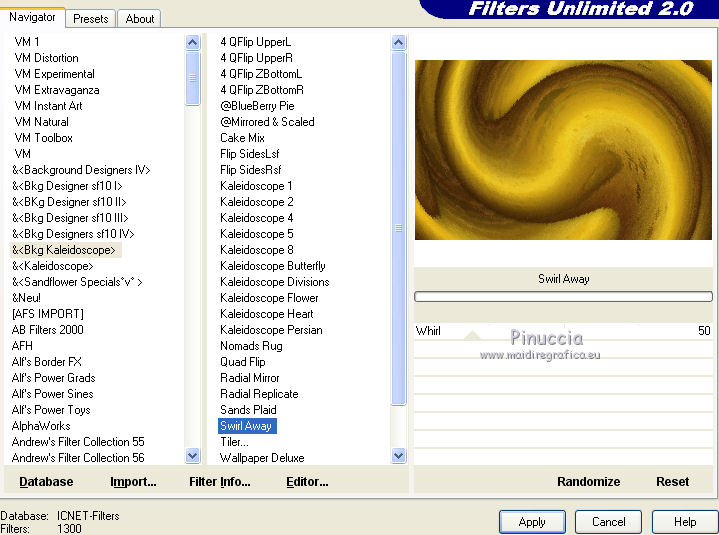Image resolution: width=719 pixels, height=535 pixels.
Task: Click the Database button
Action: [x=46, y=482]
